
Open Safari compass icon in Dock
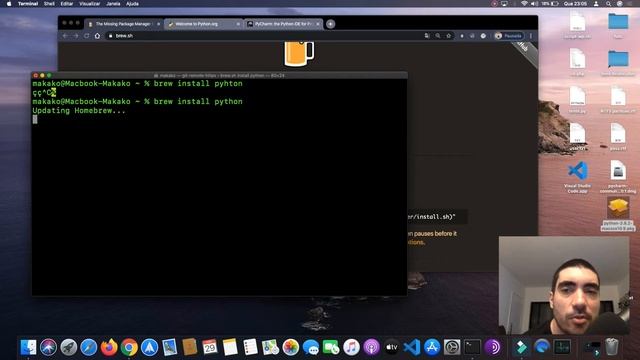point(89,347)
